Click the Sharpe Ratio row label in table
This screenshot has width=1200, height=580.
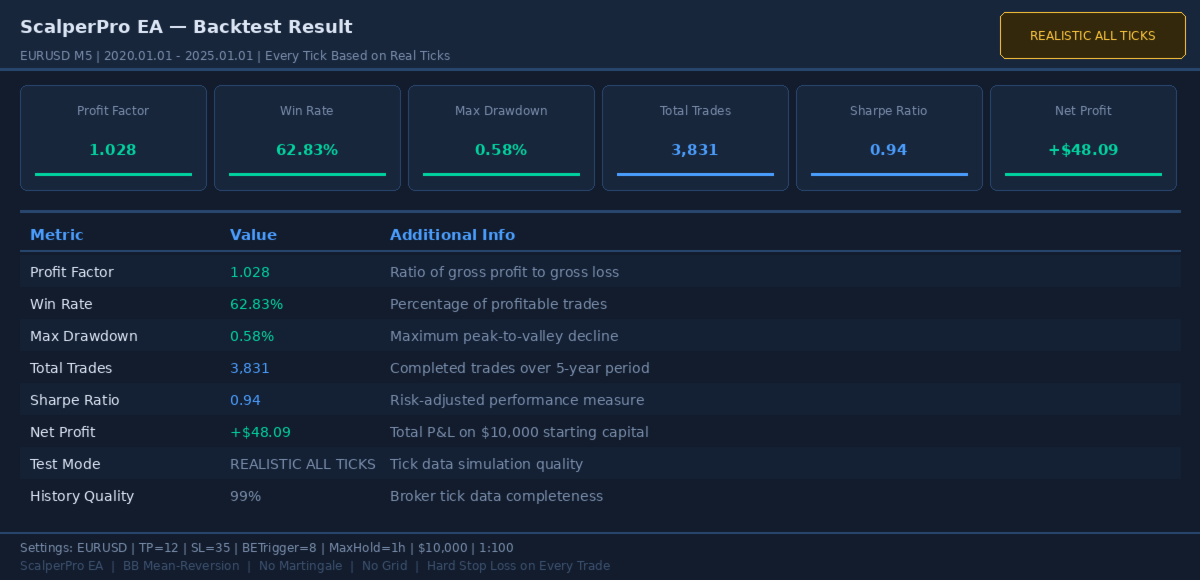pos(75,400)
